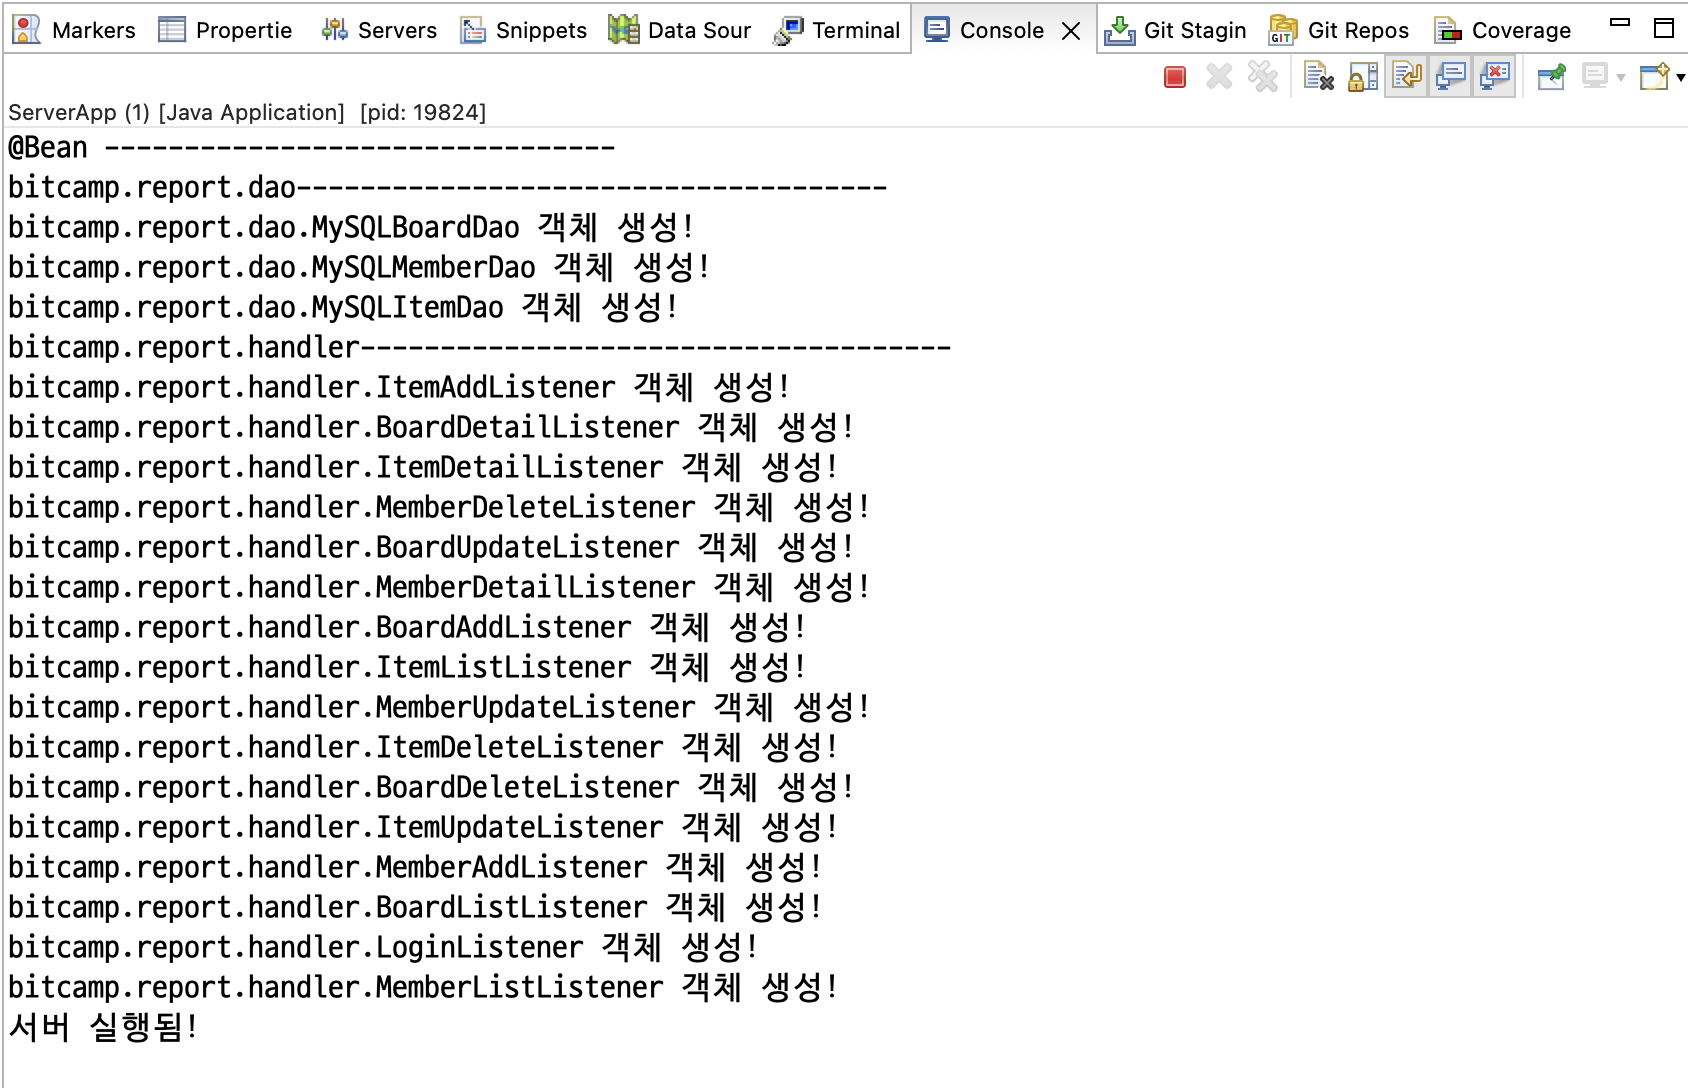Click the Remove Launch gray X icon

[1219, 77]
